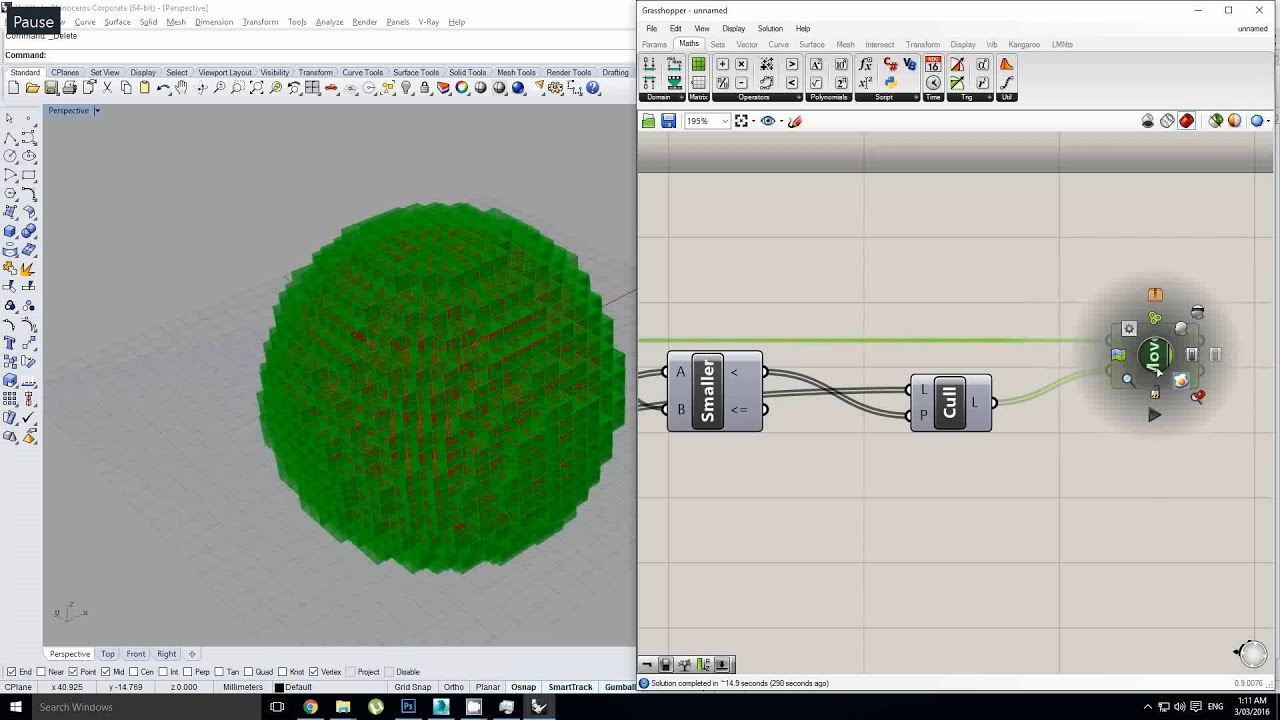The width and height of the screenshot is (1280, 720).
Task: Open the 195% zoom dropdown in Grasshopper
Action: click(724, 121)
